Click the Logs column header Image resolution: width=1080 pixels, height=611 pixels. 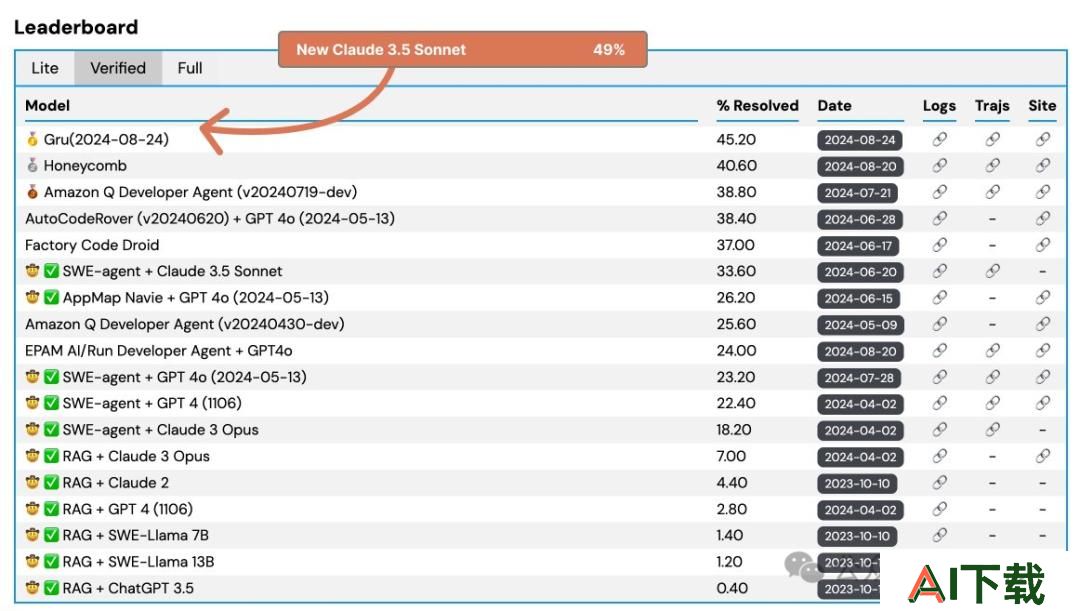(939, 106)
